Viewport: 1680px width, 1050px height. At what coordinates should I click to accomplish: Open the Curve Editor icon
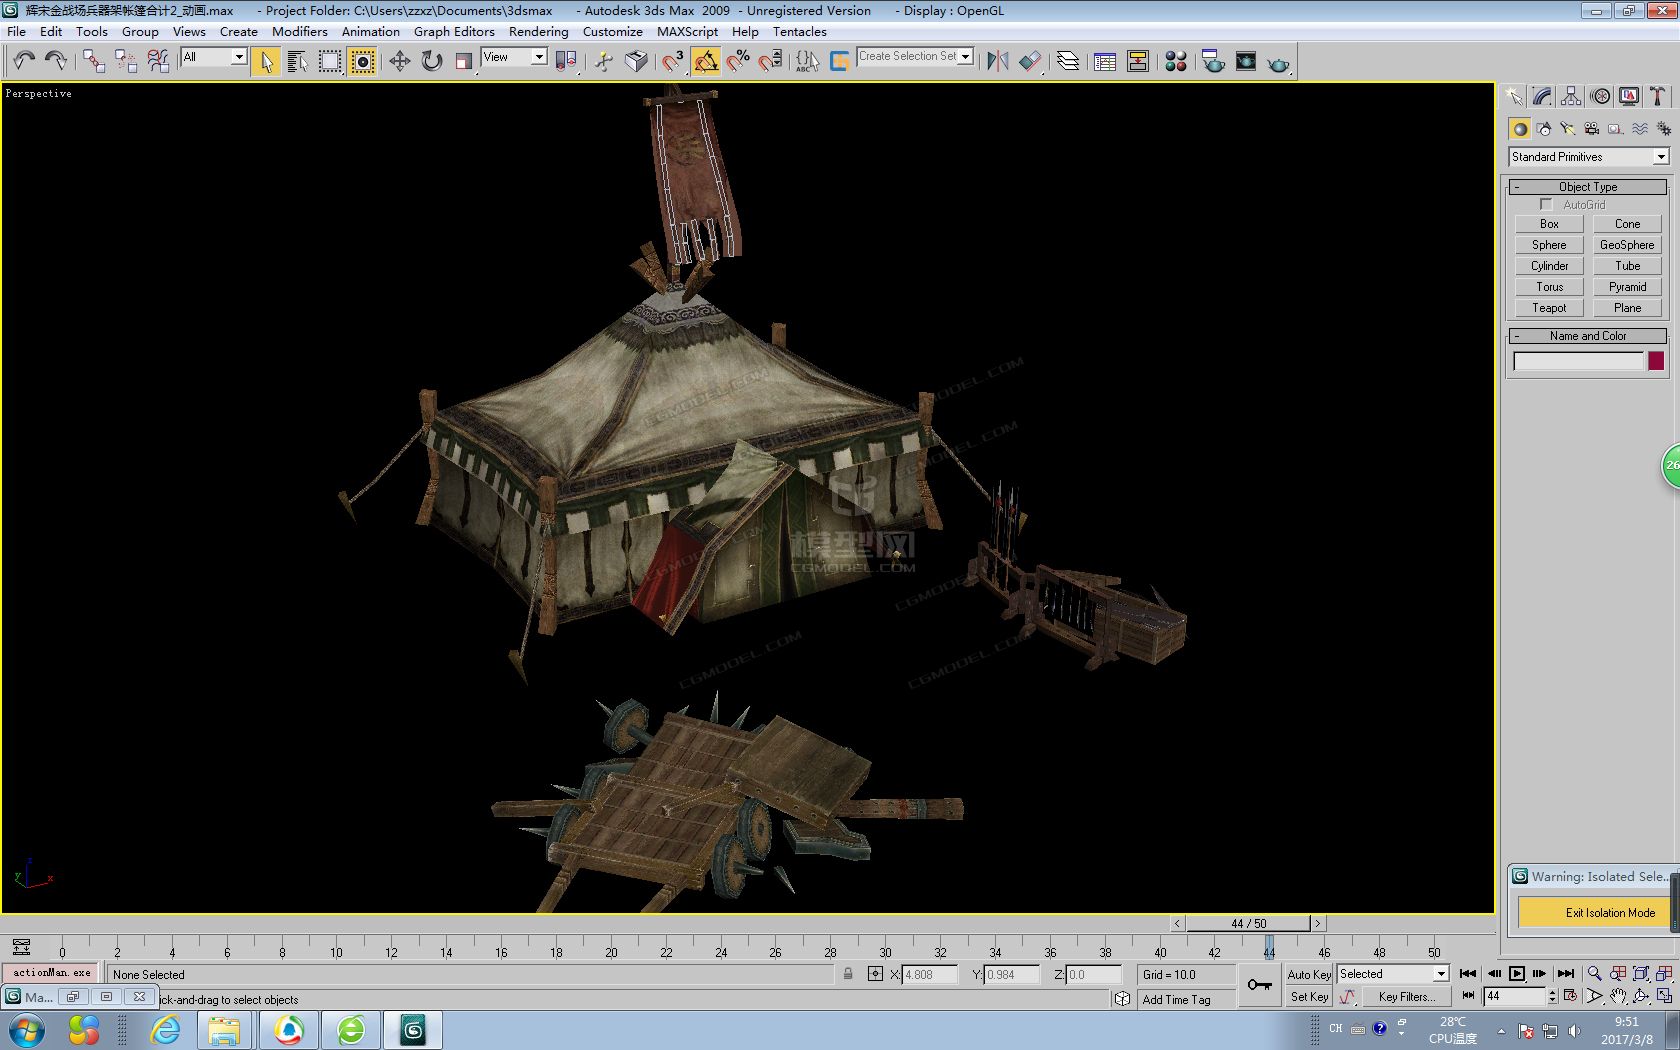coord(1105,61)
